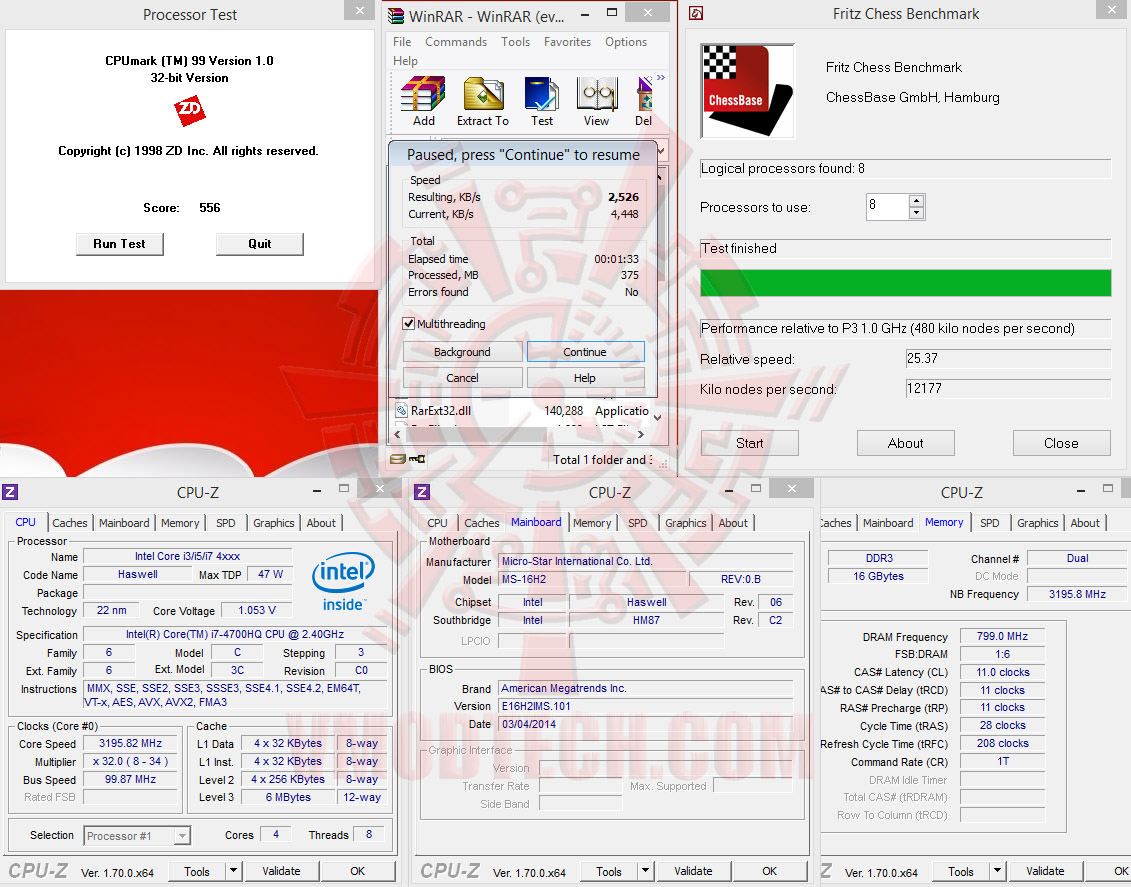The height and width of the screenshot is (887, 1131).
Task: Click Start in Fritz Chess Benchmark
Action: pos(749,443)
